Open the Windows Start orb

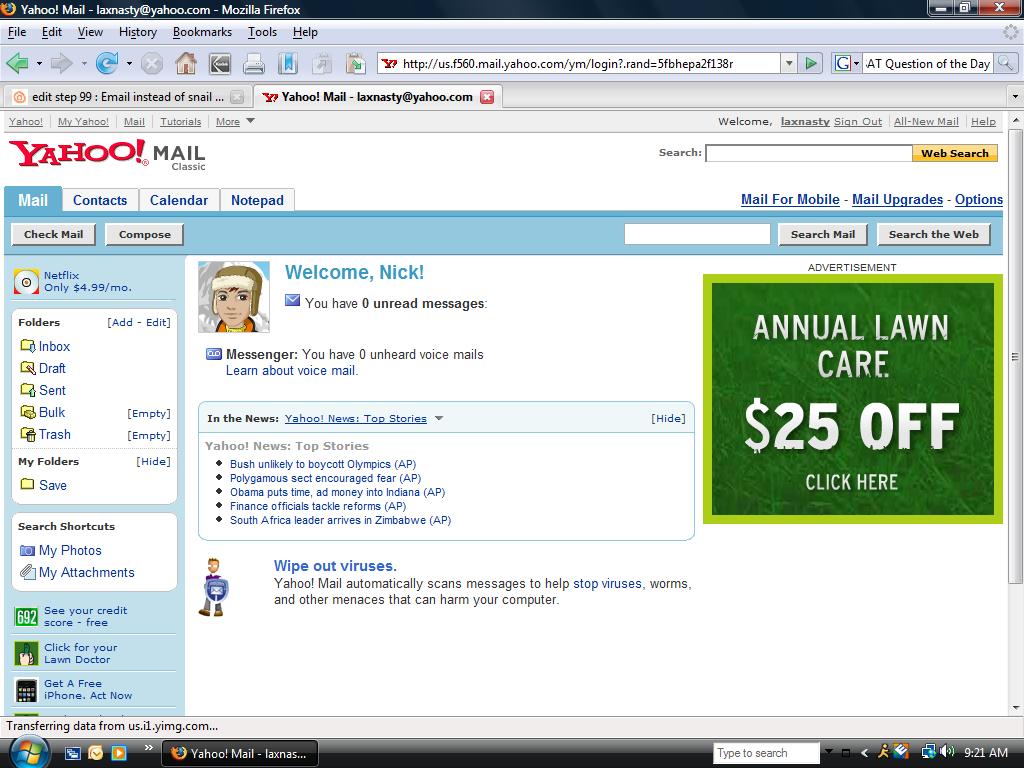[x=29, y=752]
